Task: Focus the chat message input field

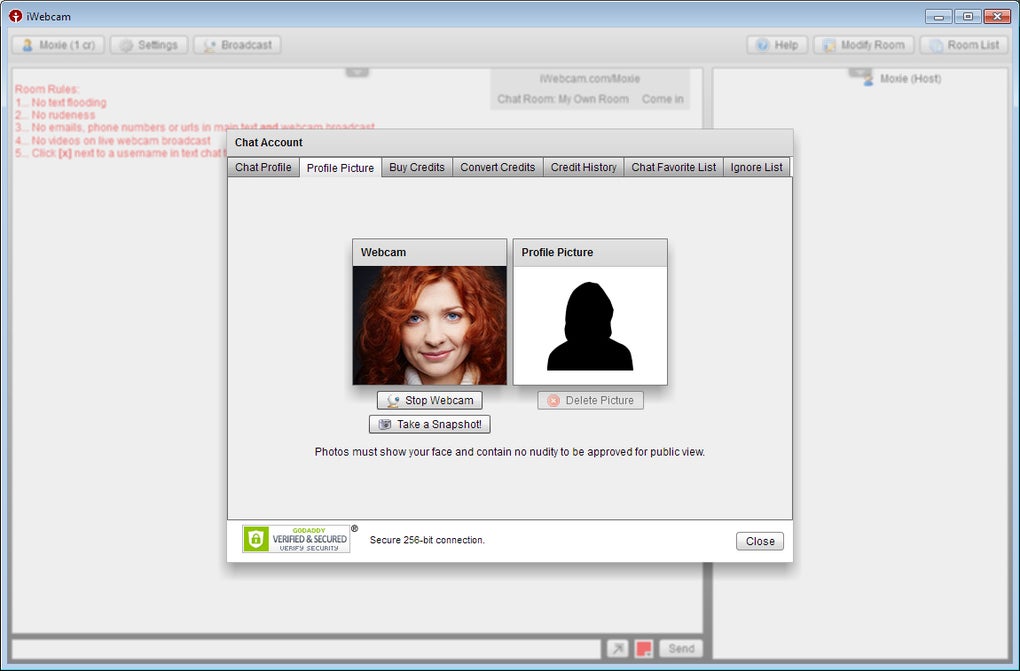Action: pos(306,649)
